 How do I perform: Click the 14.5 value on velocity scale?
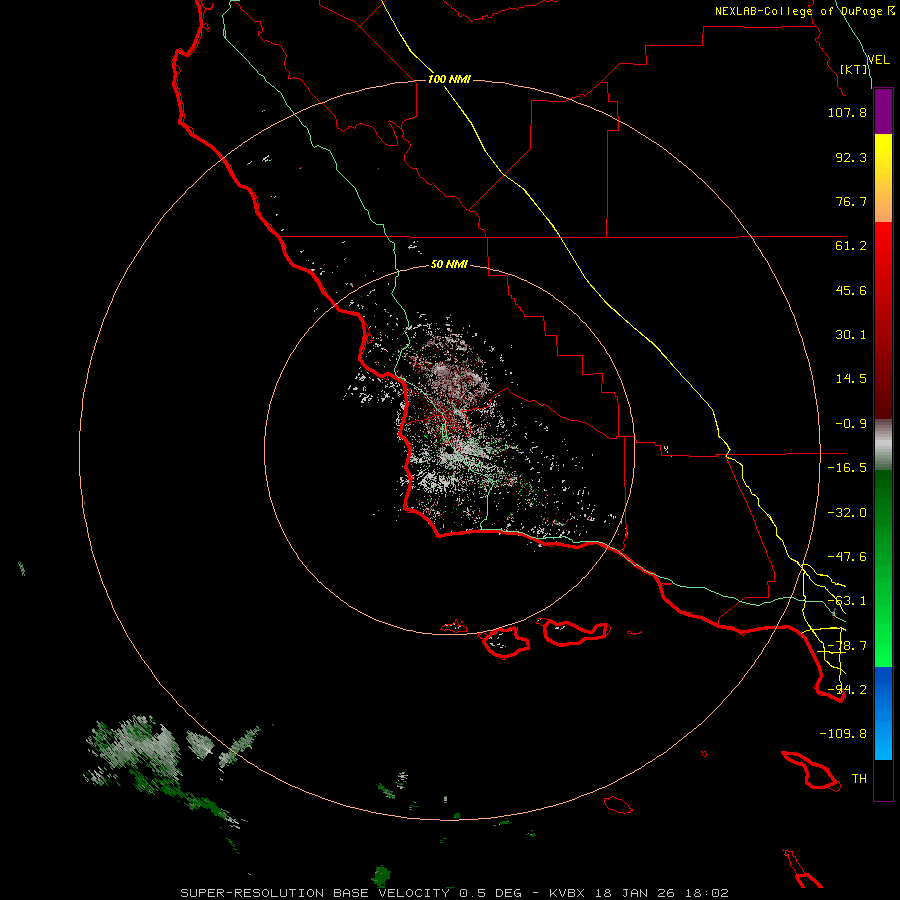(x=851, y=379)
